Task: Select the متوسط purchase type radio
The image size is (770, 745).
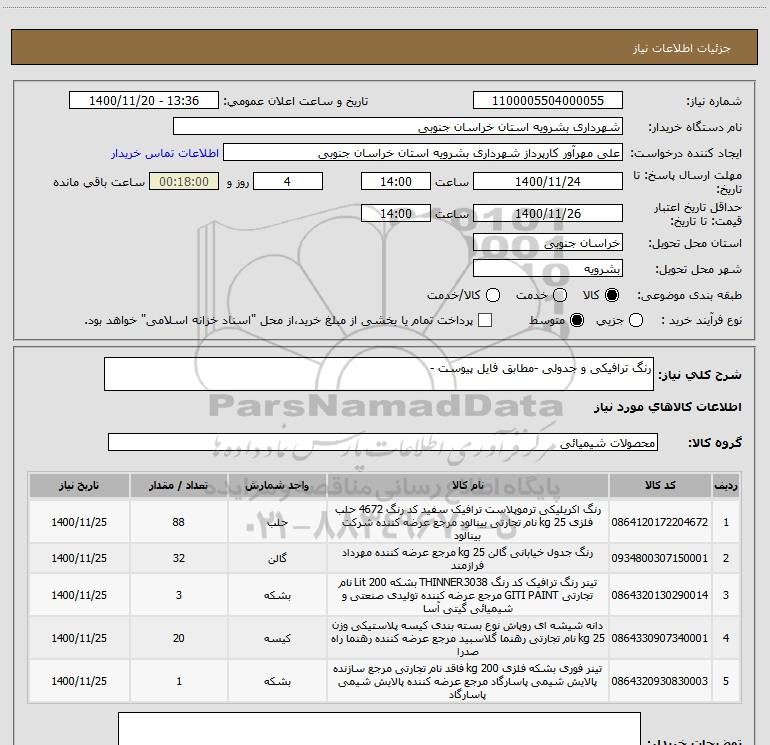Action: pos(577,320)
